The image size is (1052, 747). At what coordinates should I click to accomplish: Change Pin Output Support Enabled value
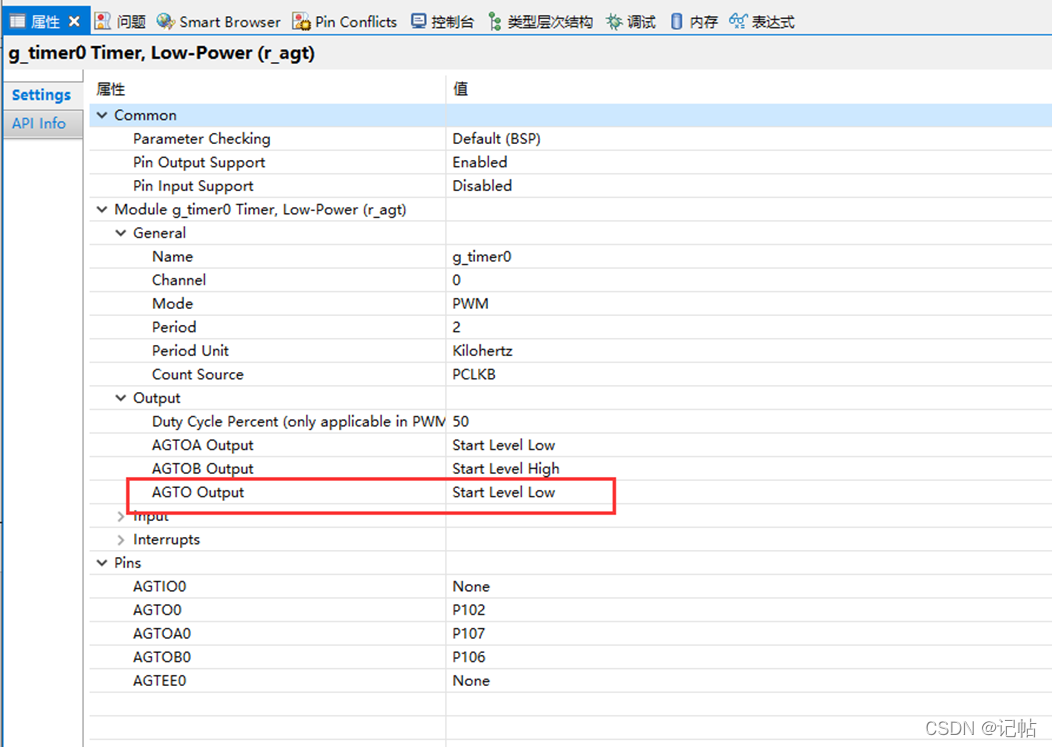pos(480,162)
